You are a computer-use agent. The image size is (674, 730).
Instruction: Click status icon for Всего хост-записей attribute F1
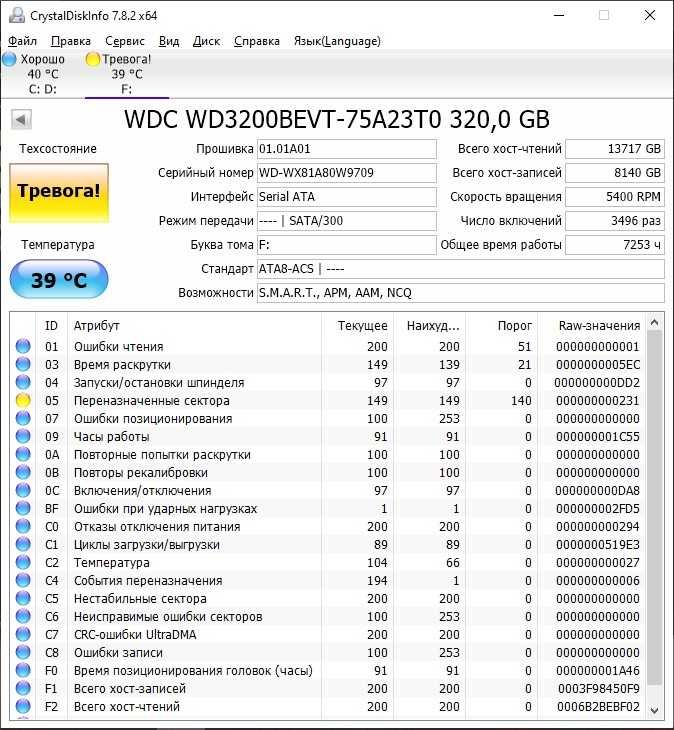tap(23, 688)
